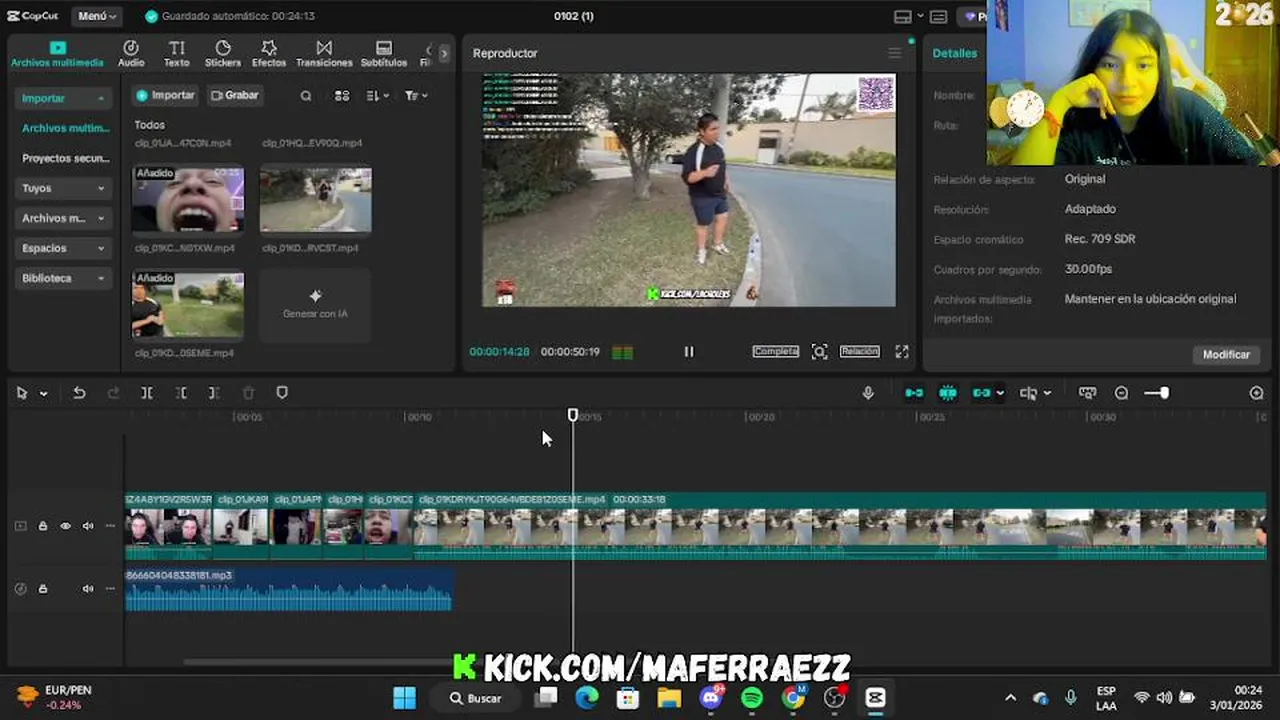Viewport: 1280px width, 720px height.
Task: Toggle the main track magnet
Action: (x=914, y=393)
